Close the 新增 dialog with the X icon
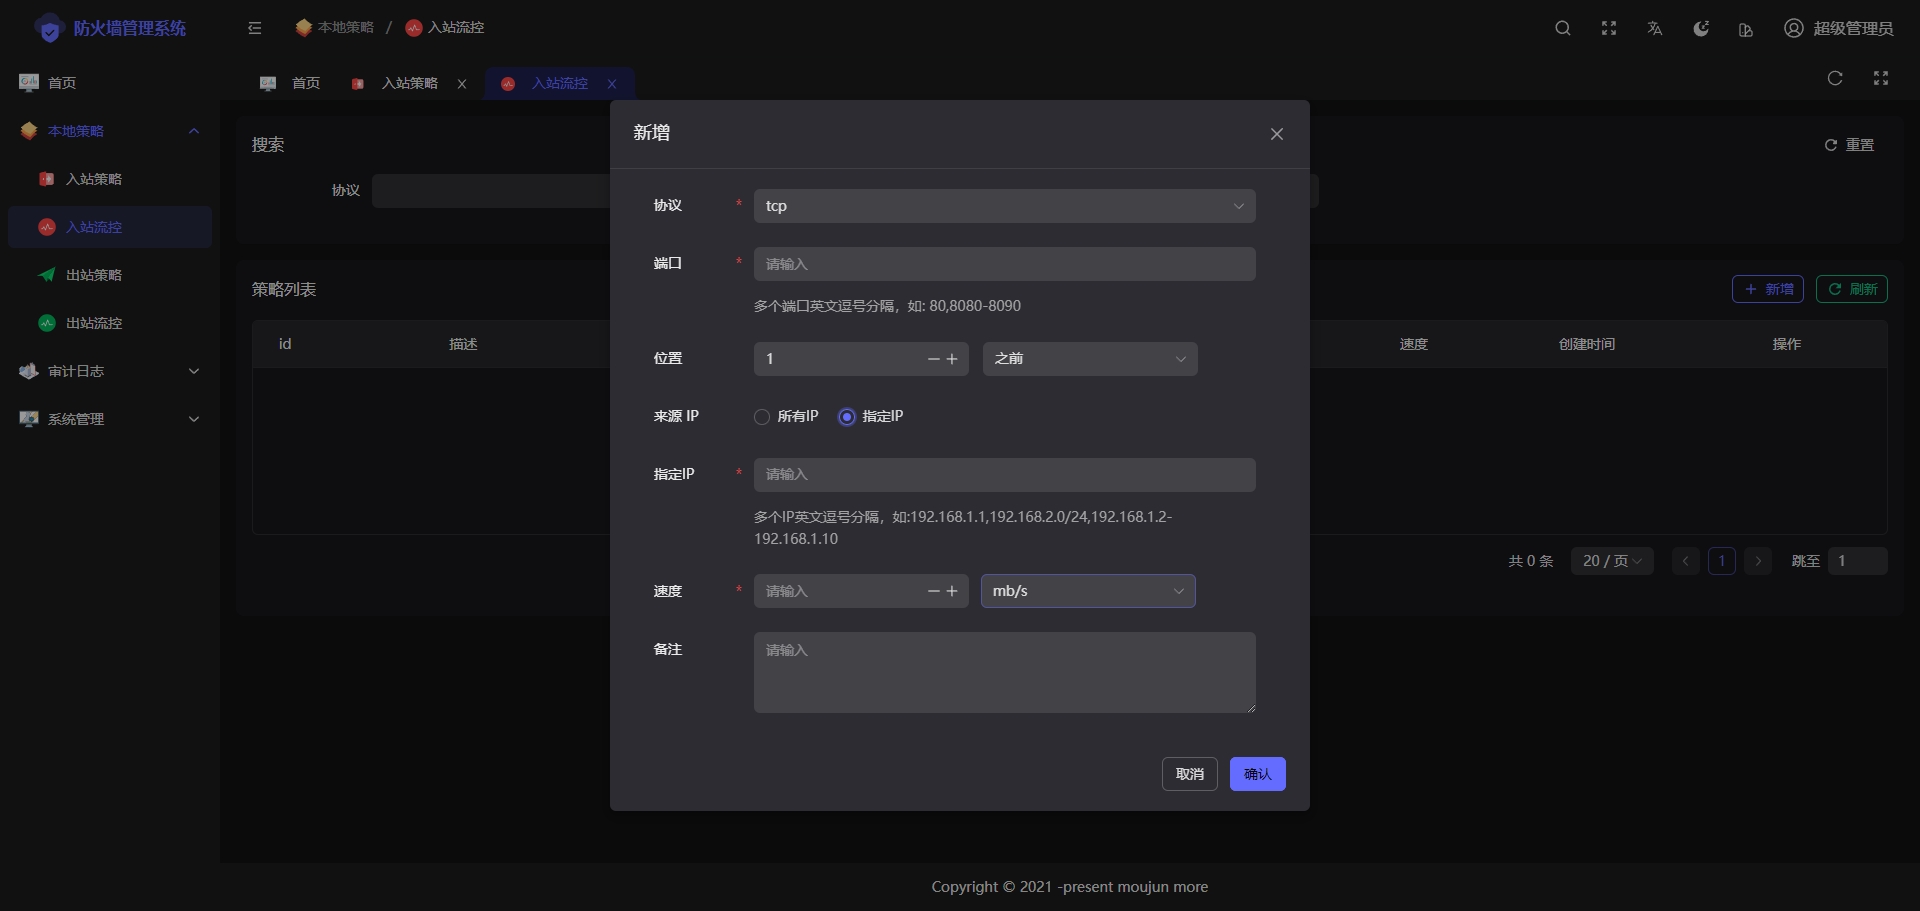 pos(1277,134)
